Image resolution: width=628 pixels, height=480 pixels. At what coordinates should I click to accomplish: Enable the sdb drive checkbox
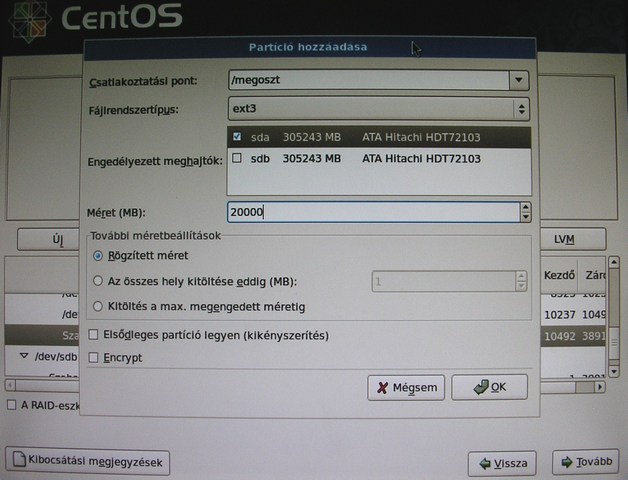coord(237,158)
